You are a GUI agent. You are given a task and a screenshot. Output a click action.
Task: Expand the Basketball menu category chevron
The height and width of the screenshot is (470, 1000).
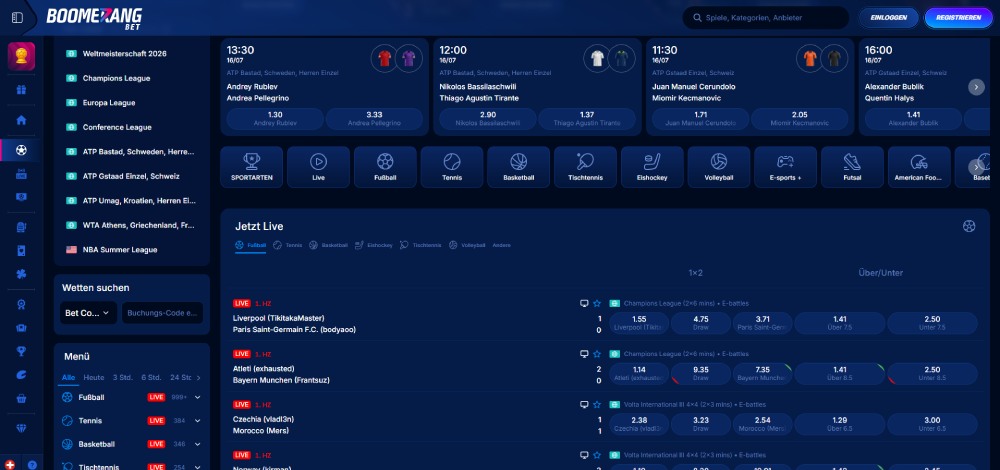[198, 444]
